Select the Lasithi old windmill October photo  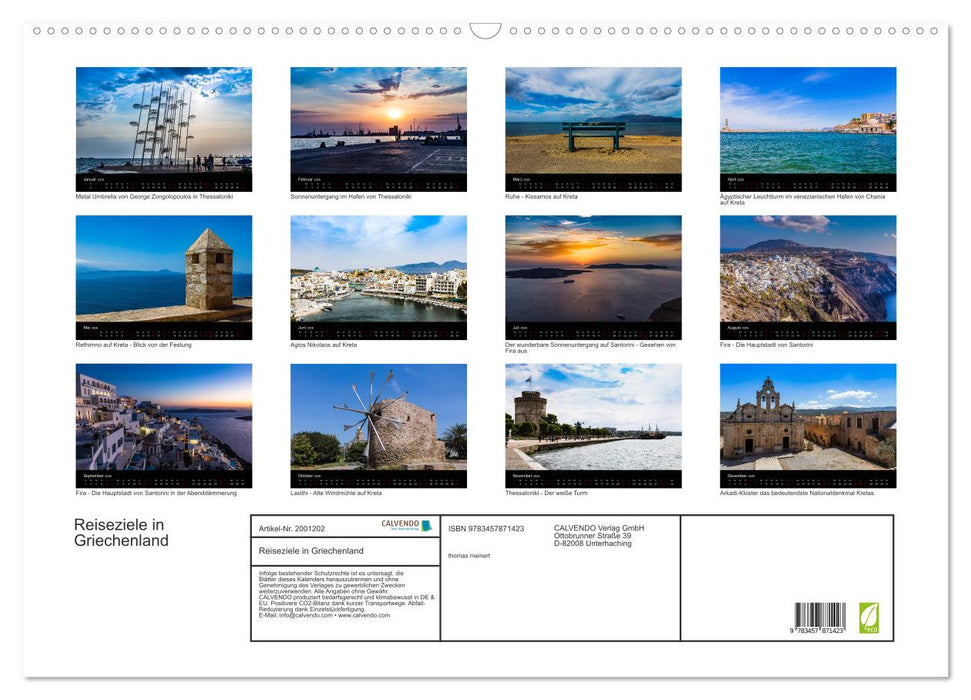pos(378,417)
